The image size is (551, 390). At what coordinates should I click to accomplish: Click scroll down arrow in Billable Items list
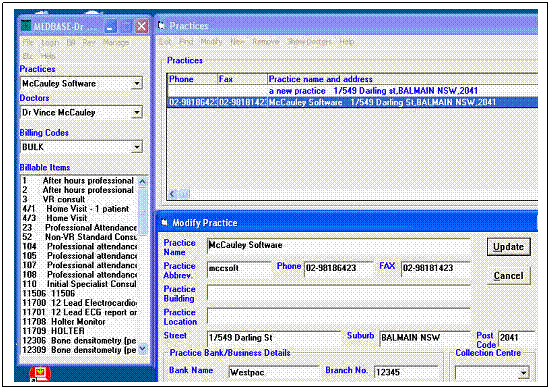coord(142,349)
